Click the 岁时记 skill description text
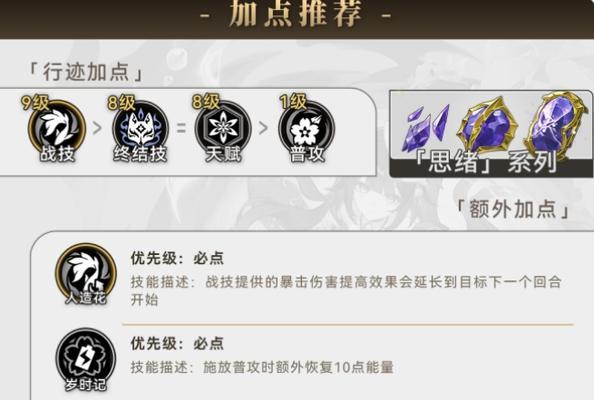Screen dimensions: 594x400 point(262,367)
